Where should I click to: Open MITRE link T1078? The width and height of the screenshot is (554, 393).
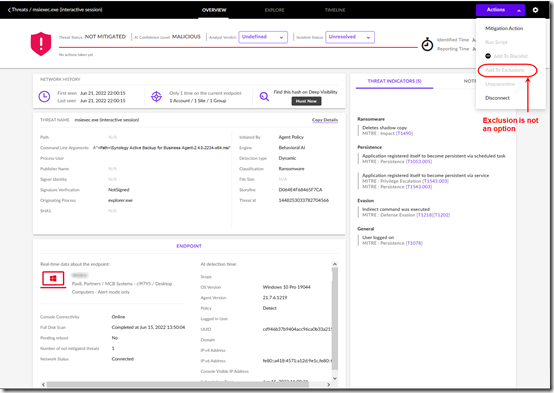414,243
